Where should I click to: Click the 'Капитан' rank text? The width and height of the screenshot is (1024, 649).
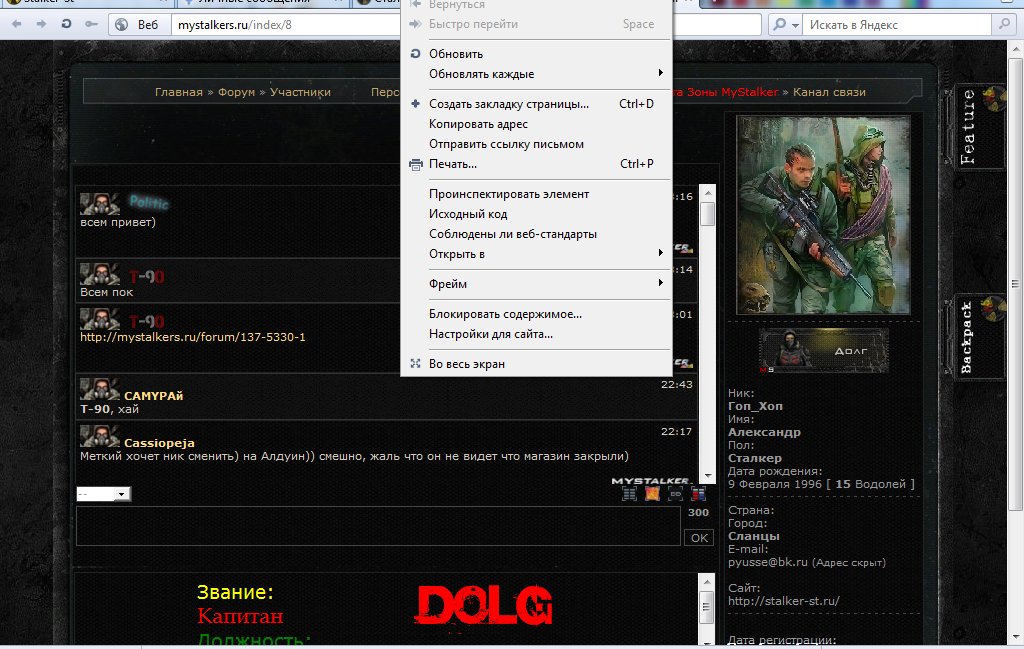240,616
